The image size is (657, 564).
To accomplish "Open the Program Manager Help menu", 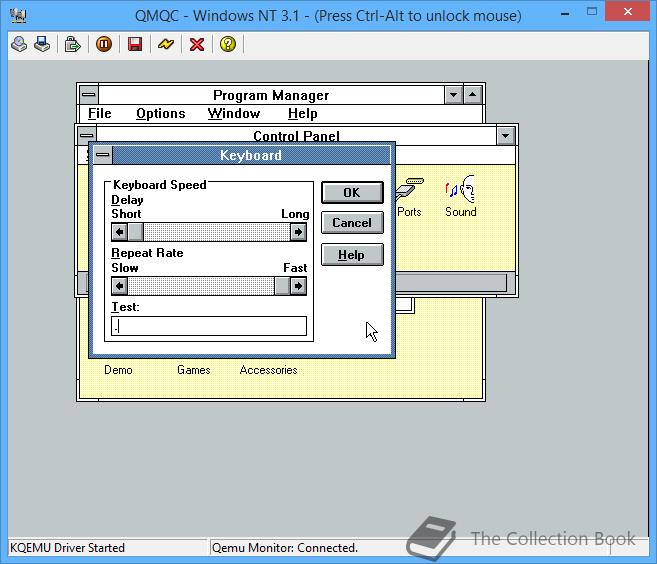I will (x=303, y=114).
